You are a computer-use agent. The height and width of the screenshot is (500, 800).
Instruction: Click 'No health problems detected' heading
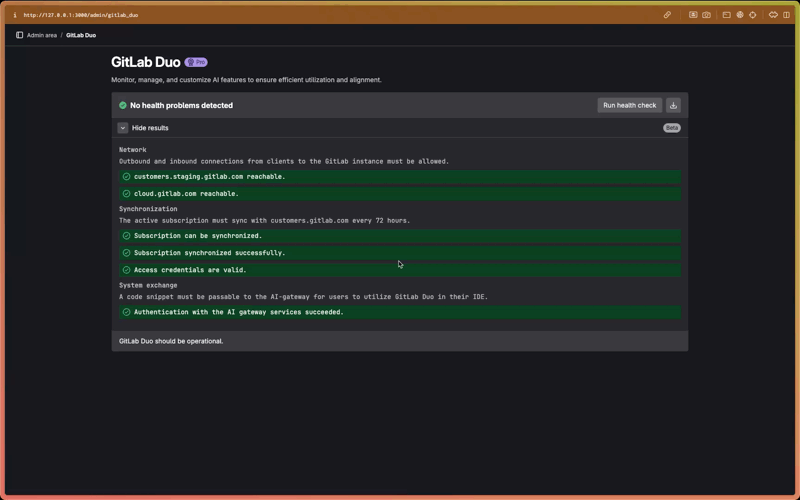tap(181, 105)
